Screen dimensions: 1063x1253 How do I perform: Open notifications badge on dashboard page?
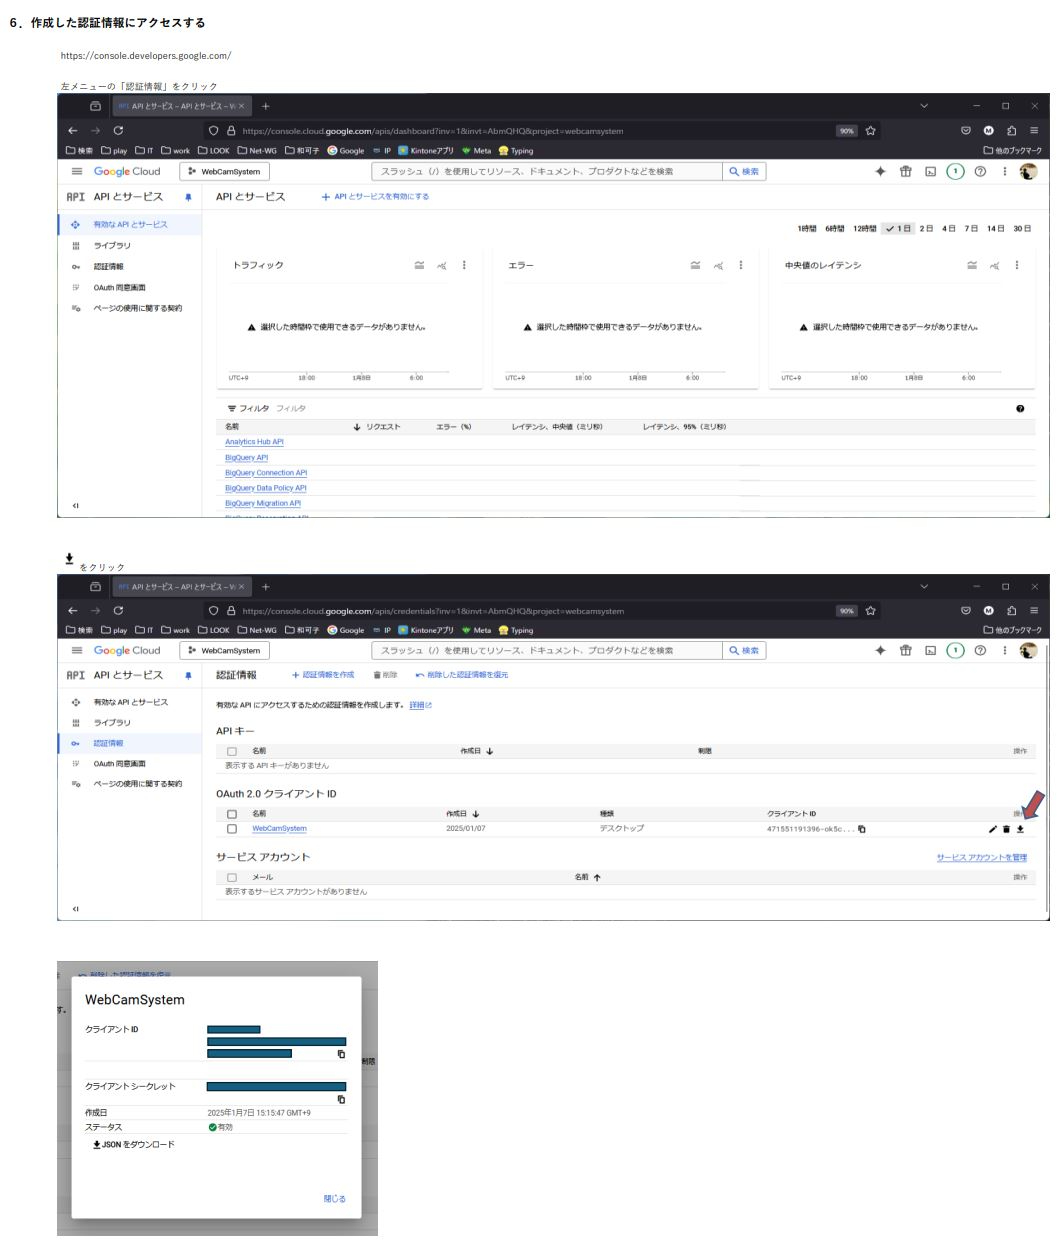click(x=954, y=172)
